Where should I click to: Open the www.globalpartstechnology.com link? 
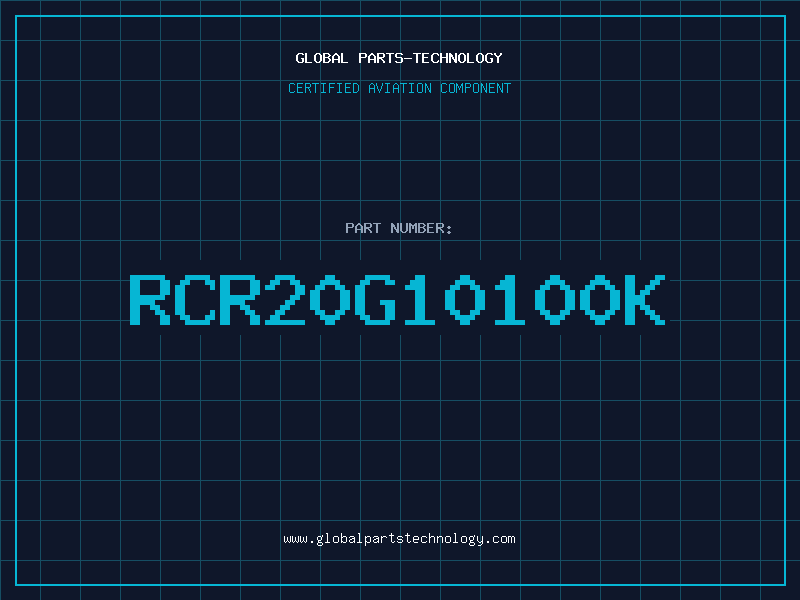399,539
